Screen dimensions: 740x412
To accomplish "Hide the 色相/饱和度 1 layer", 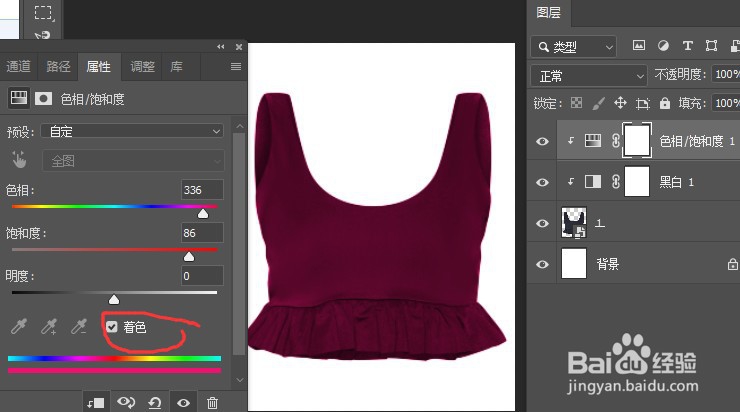I will [542, 141].
